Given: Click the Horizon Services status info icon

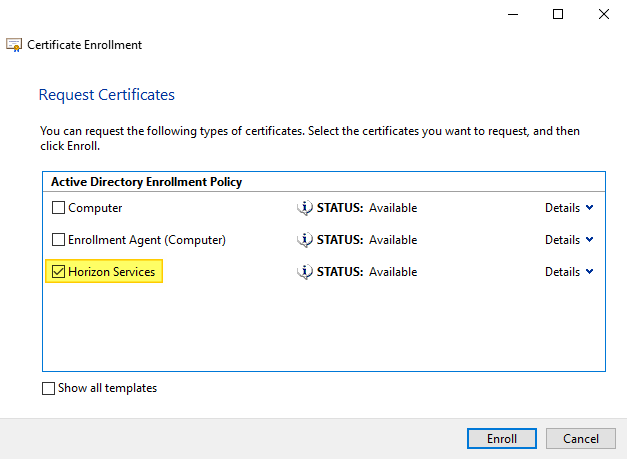Looking at the screenshot, I should pos(305,272).
